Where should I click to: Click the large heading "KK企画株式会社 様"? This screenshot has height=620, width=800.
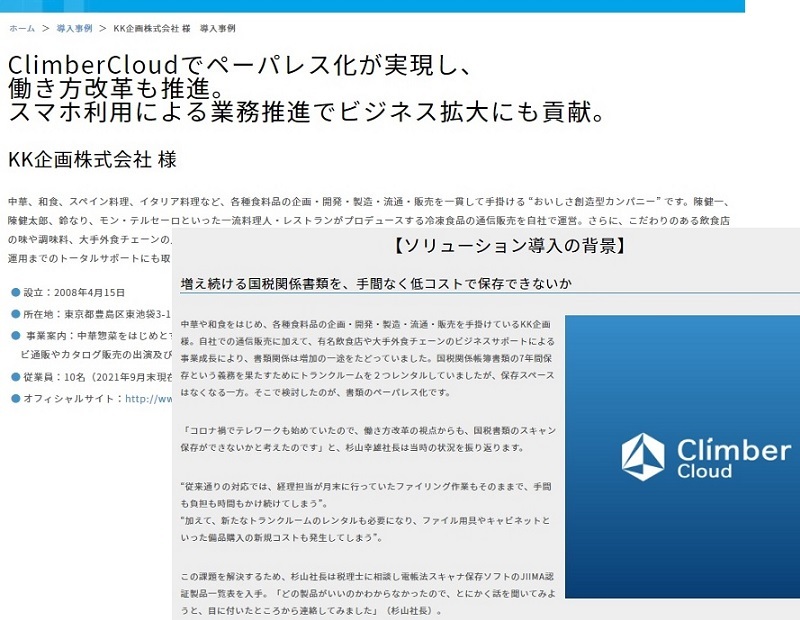click(92, 160)
